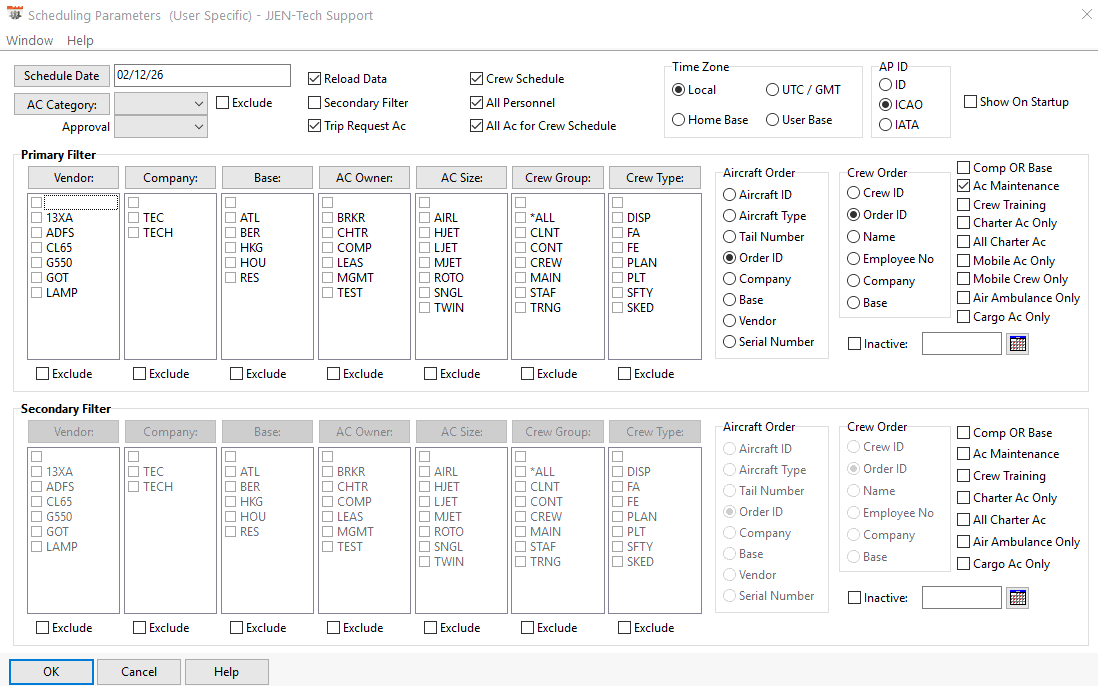Open the Help menu
This screenshot has width=1098, height=686.
(x=80, y=41)
